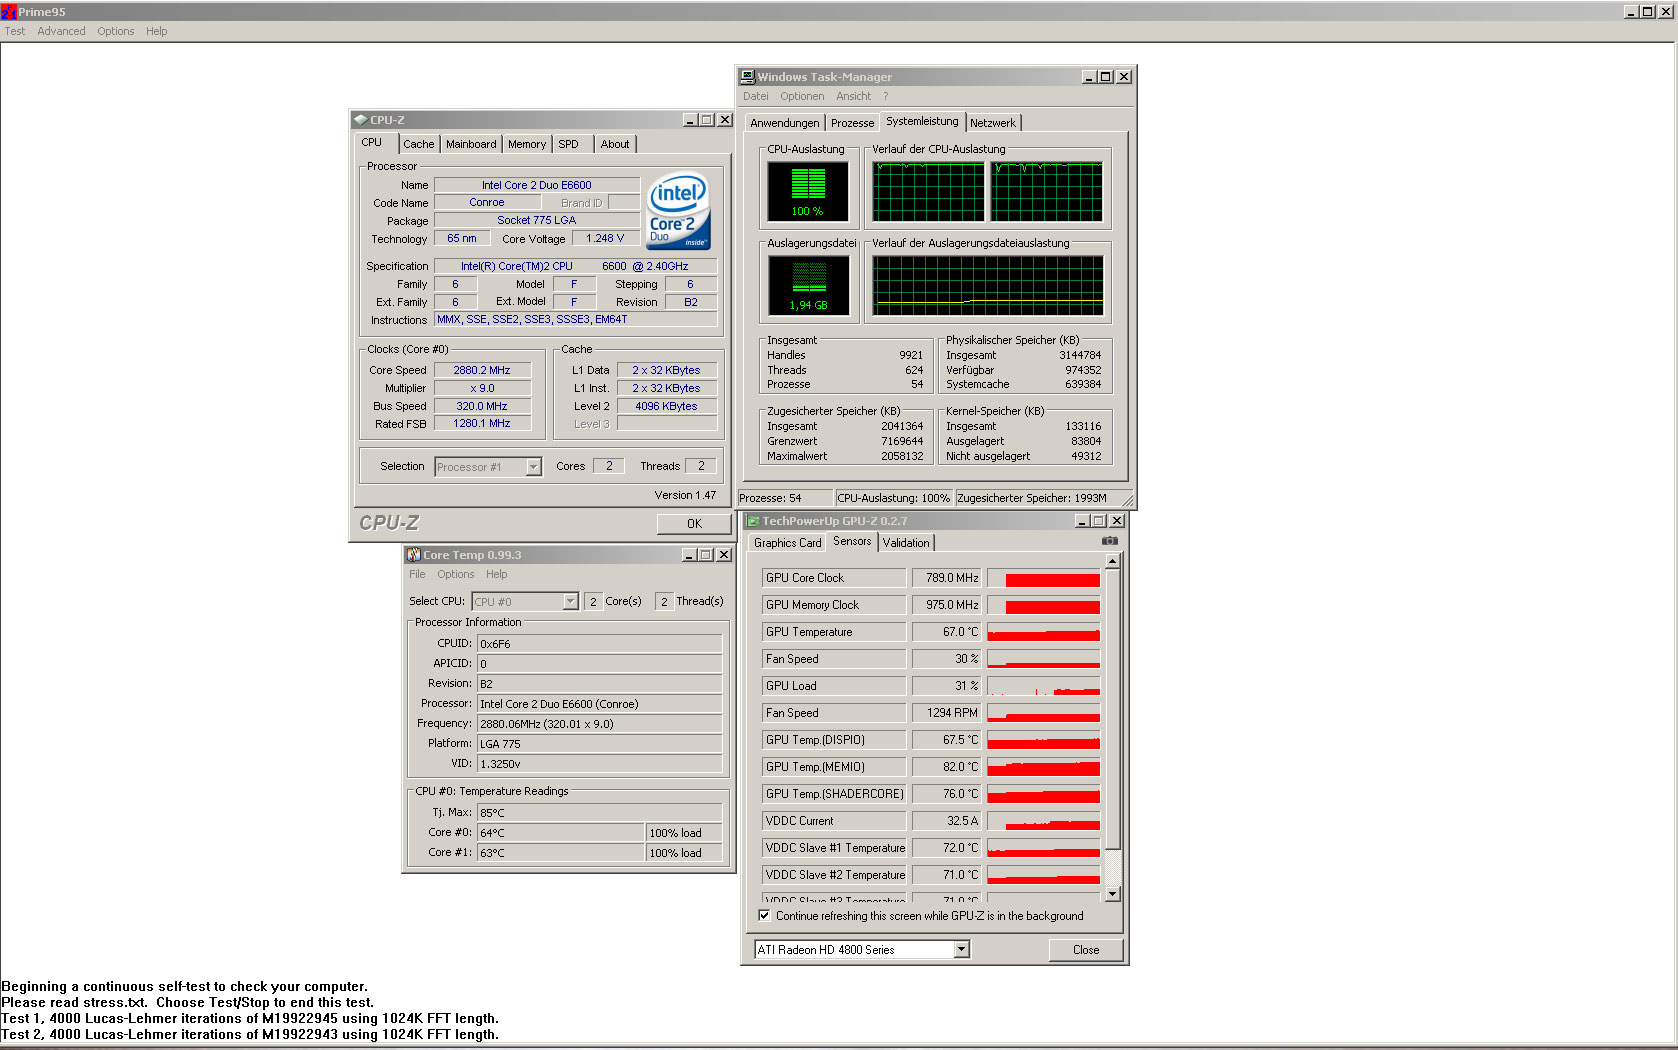Open the Prime95 Test menu
The height and width of the screenshot is (1050, 1678).
coord(15,31)
